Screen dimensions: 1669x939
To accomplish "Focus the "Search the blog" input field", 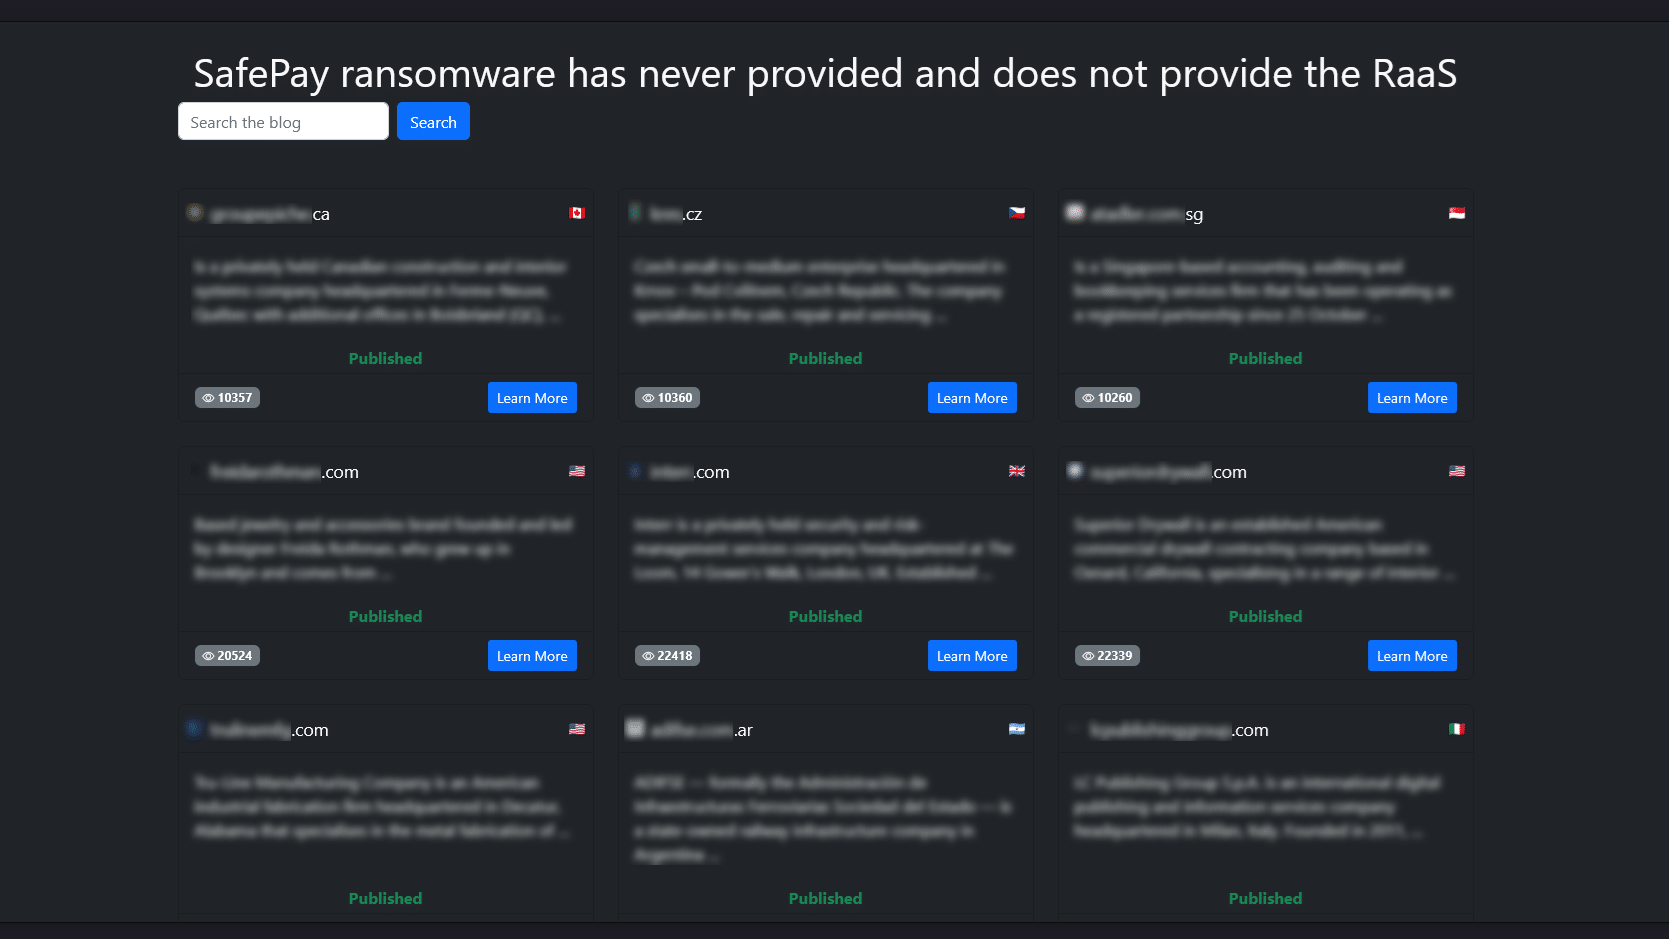I will [x=283, y=122].
